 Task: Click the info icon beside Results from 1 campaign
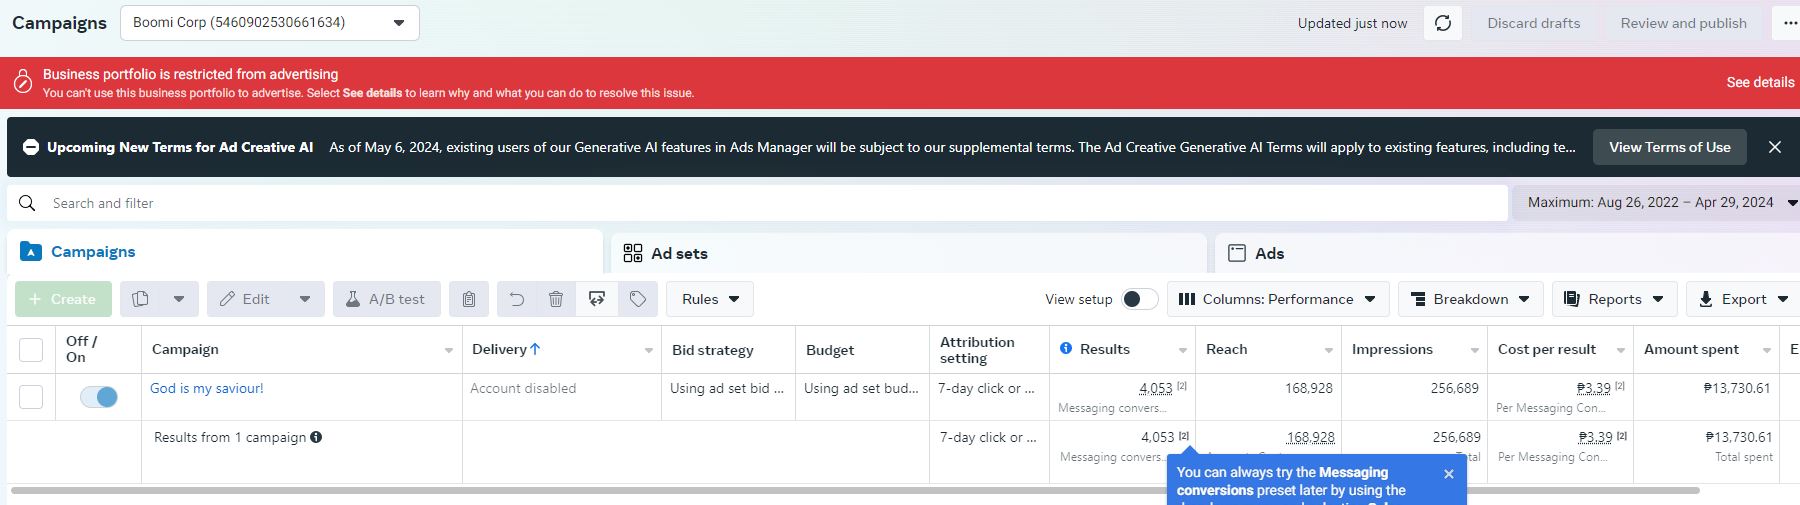[x=316, y=437]
